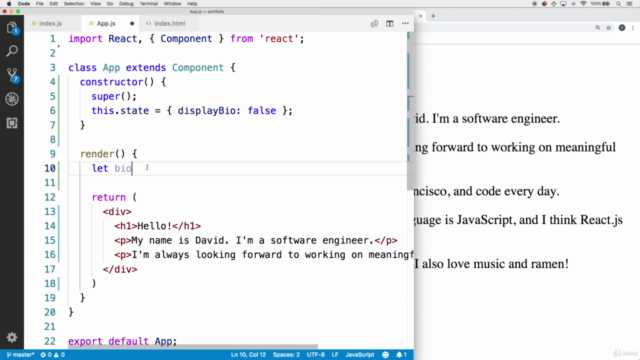Select the JavaScript language mode
The image size is (640, 360).
[360, 355]
